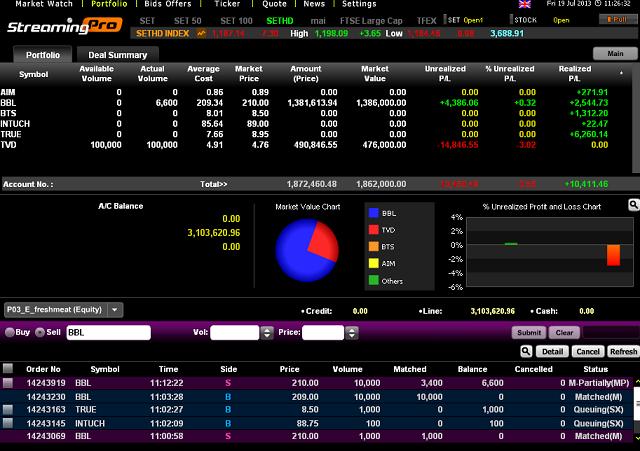Click the Main button
This screenshot has width=640, height=451.
615,53
